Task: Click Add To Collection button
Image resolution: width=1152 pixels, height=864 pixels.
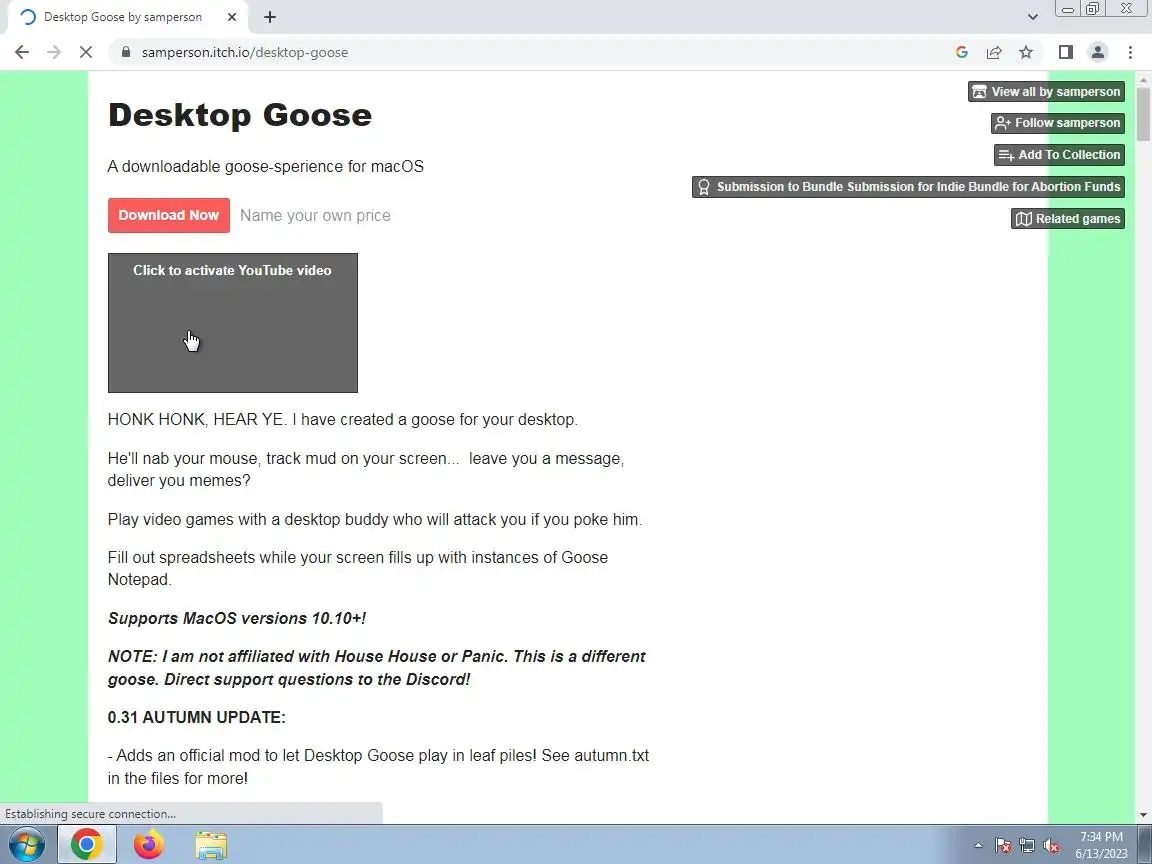Action: point(1059,155)
